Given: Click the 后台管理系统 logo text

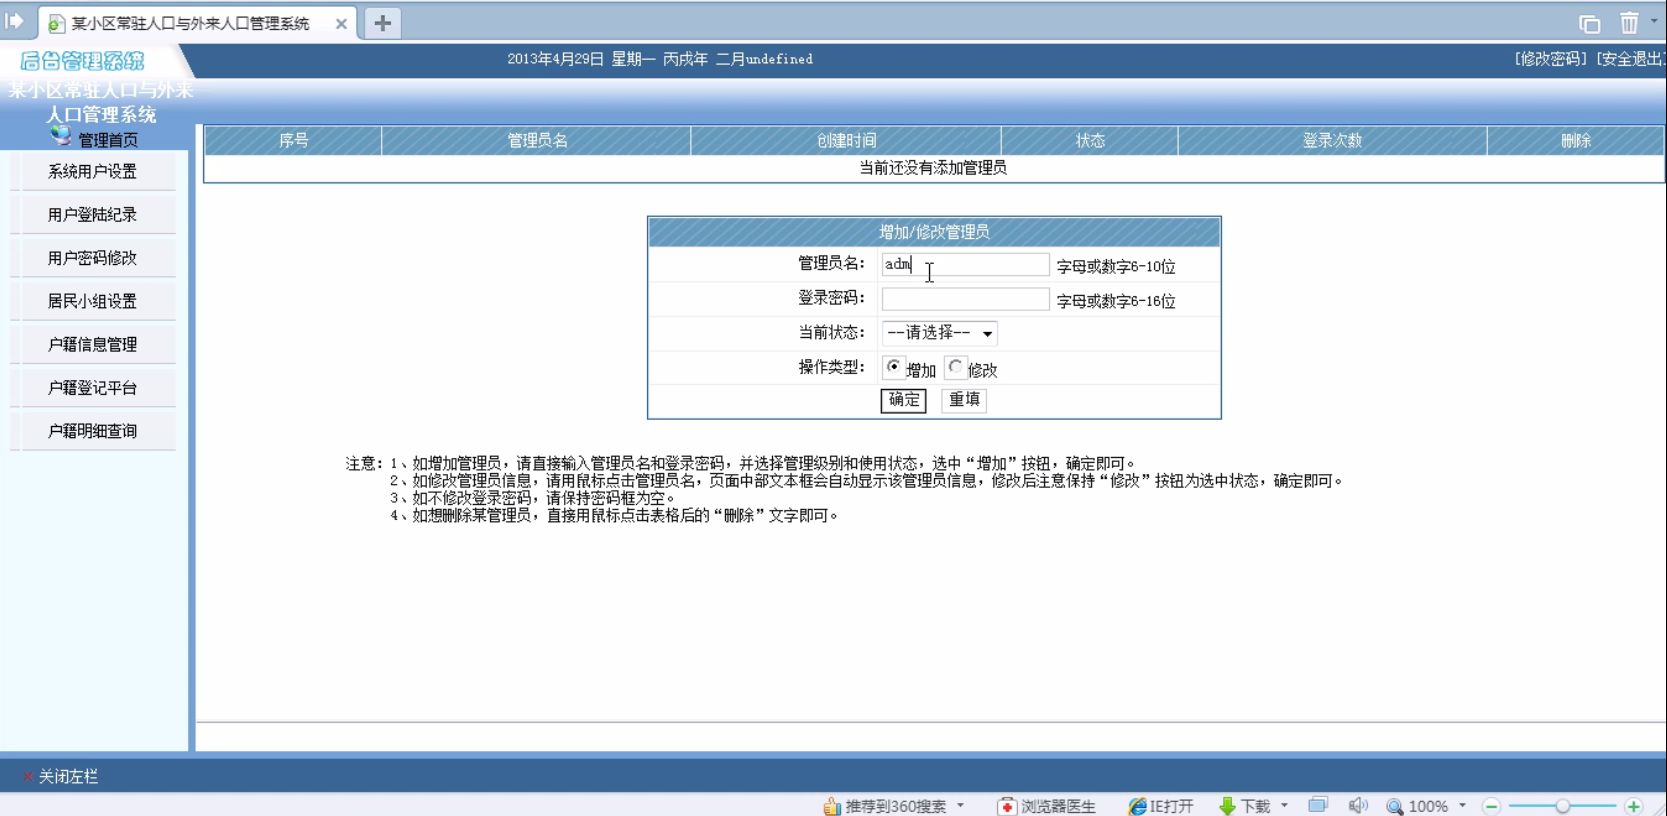Looking at the screenshot, I should click(82, 61).
